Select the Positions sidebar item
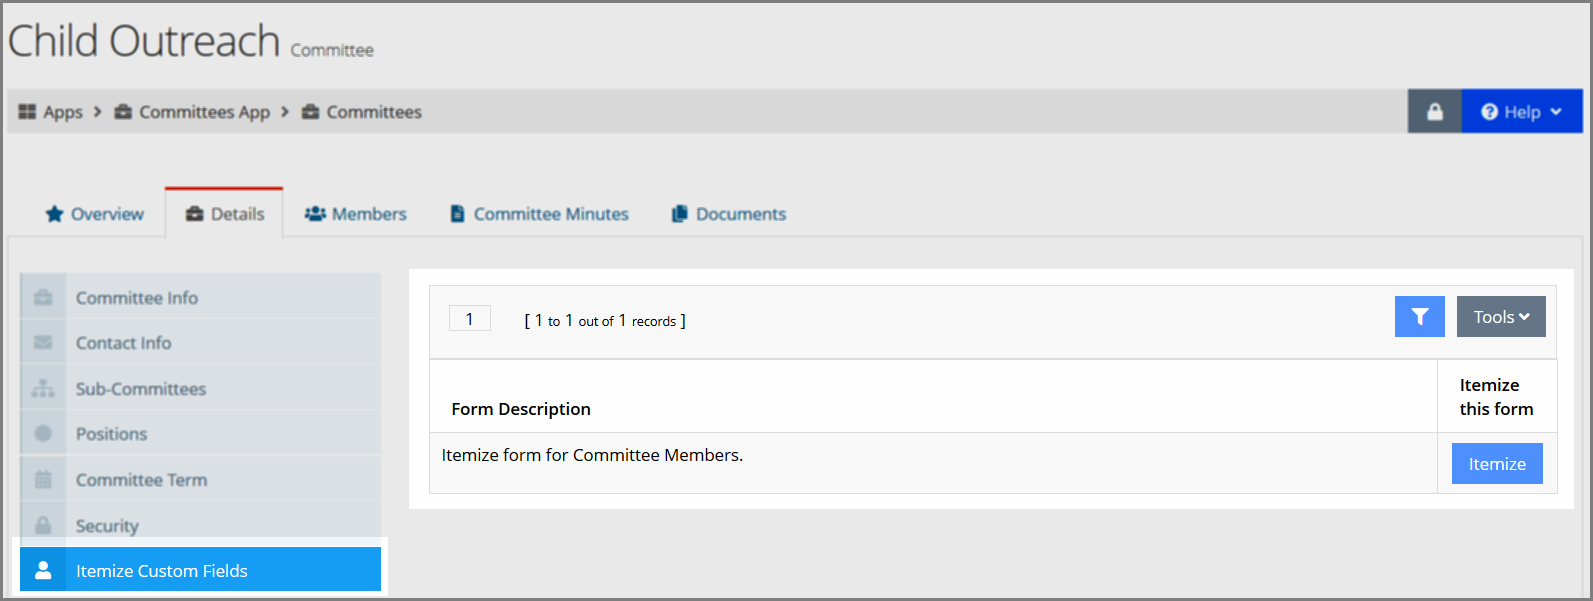The height and width of the screenshot is (601, 1593). 200,434
